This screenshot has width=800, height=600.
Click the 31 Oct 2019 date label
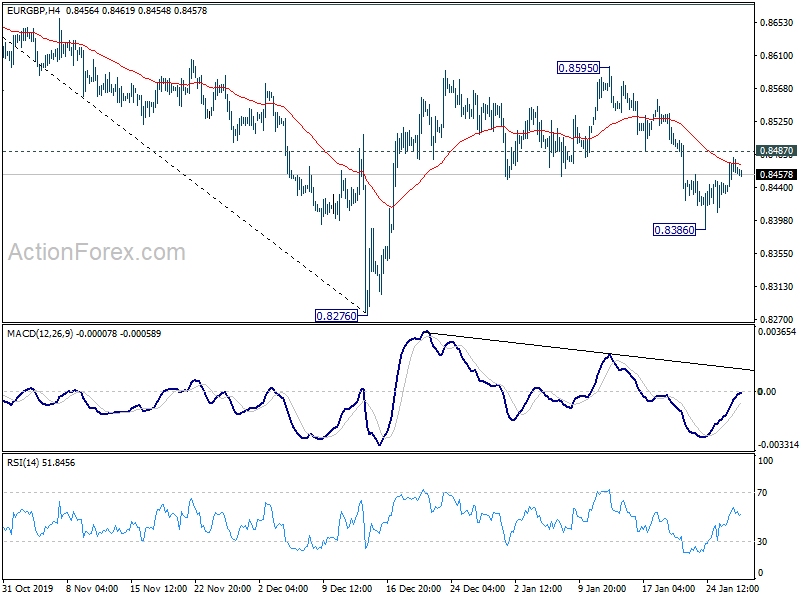(28, 589)
